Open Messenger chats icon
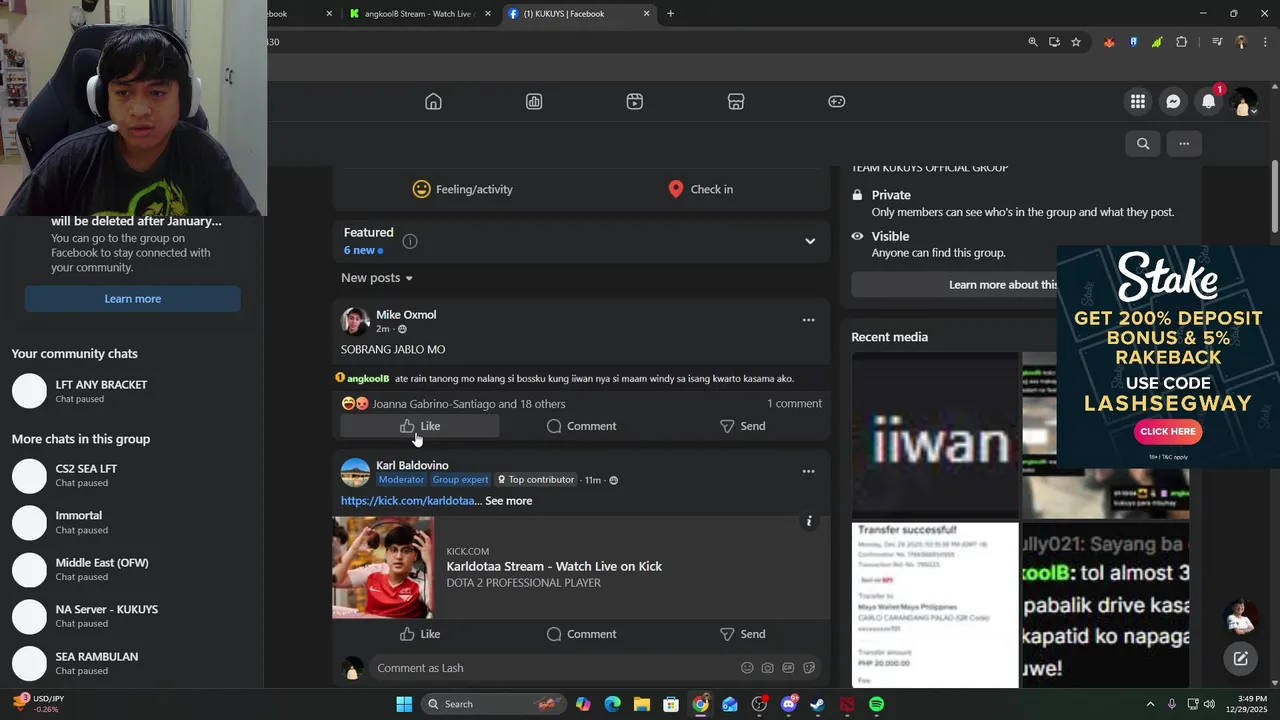Screen dimensions: 1280x720 (x=1173, y=101)
